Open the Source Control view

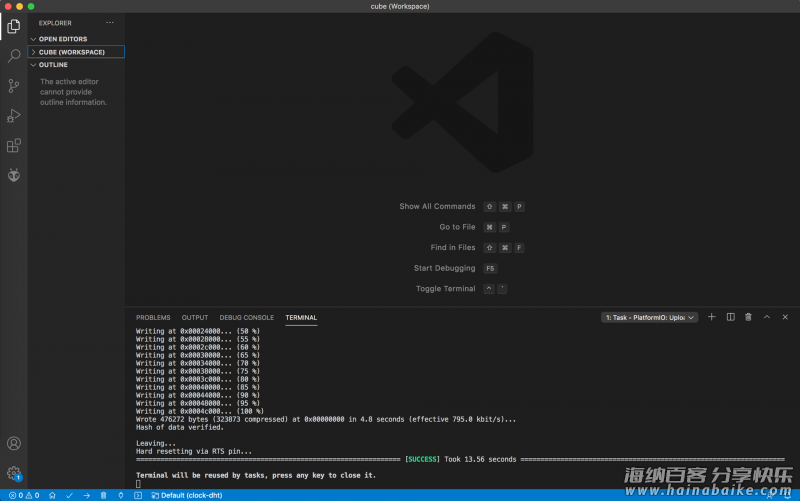(x=14, y=86)
